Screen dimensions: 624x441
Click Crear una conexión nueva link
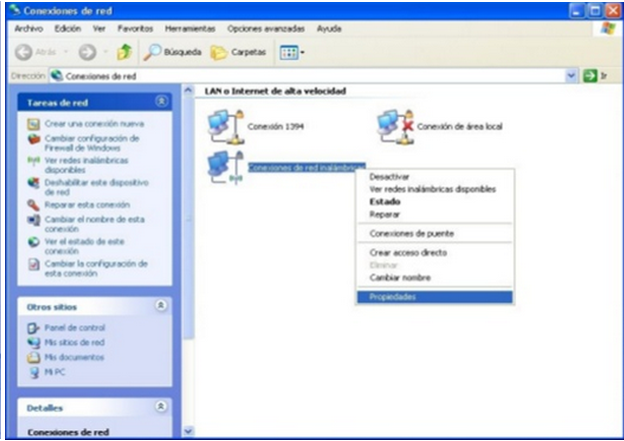tap(94, 124)
